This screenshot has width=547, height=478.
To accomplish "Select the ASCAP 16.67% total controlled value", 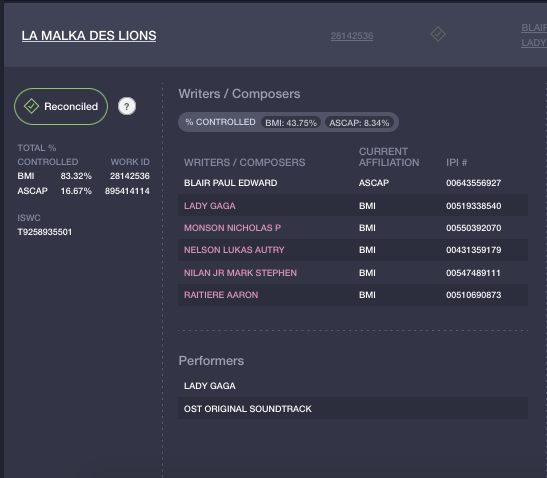I will [x=76, y=191].
